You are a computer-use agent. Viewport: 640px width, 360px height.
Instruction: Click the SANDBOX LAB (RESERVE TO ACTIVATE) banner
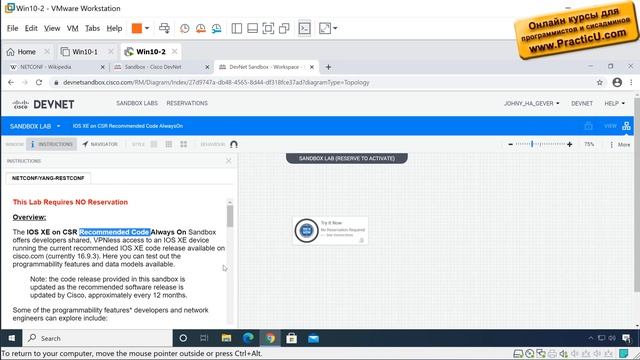tap(347, 158)
